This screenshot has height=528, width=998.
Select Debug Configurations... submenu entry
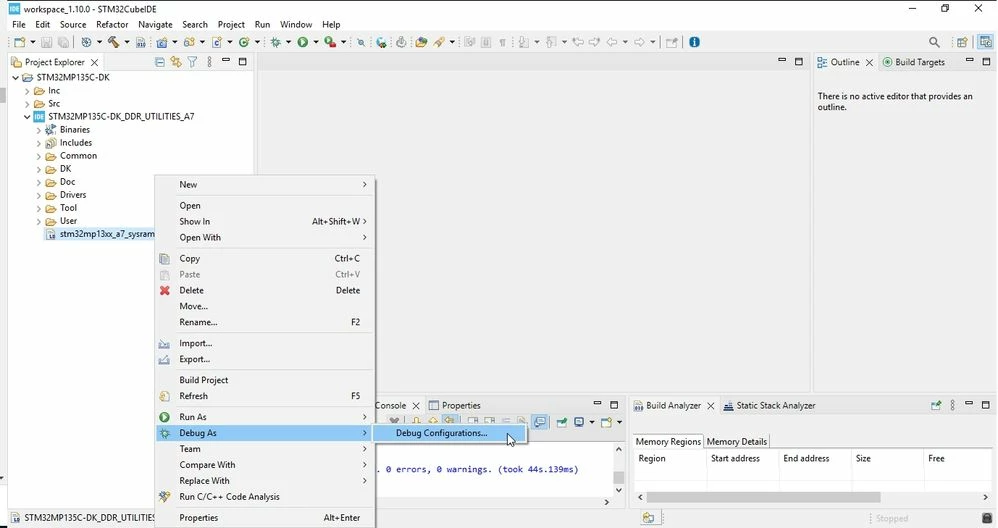click(449, 433)
